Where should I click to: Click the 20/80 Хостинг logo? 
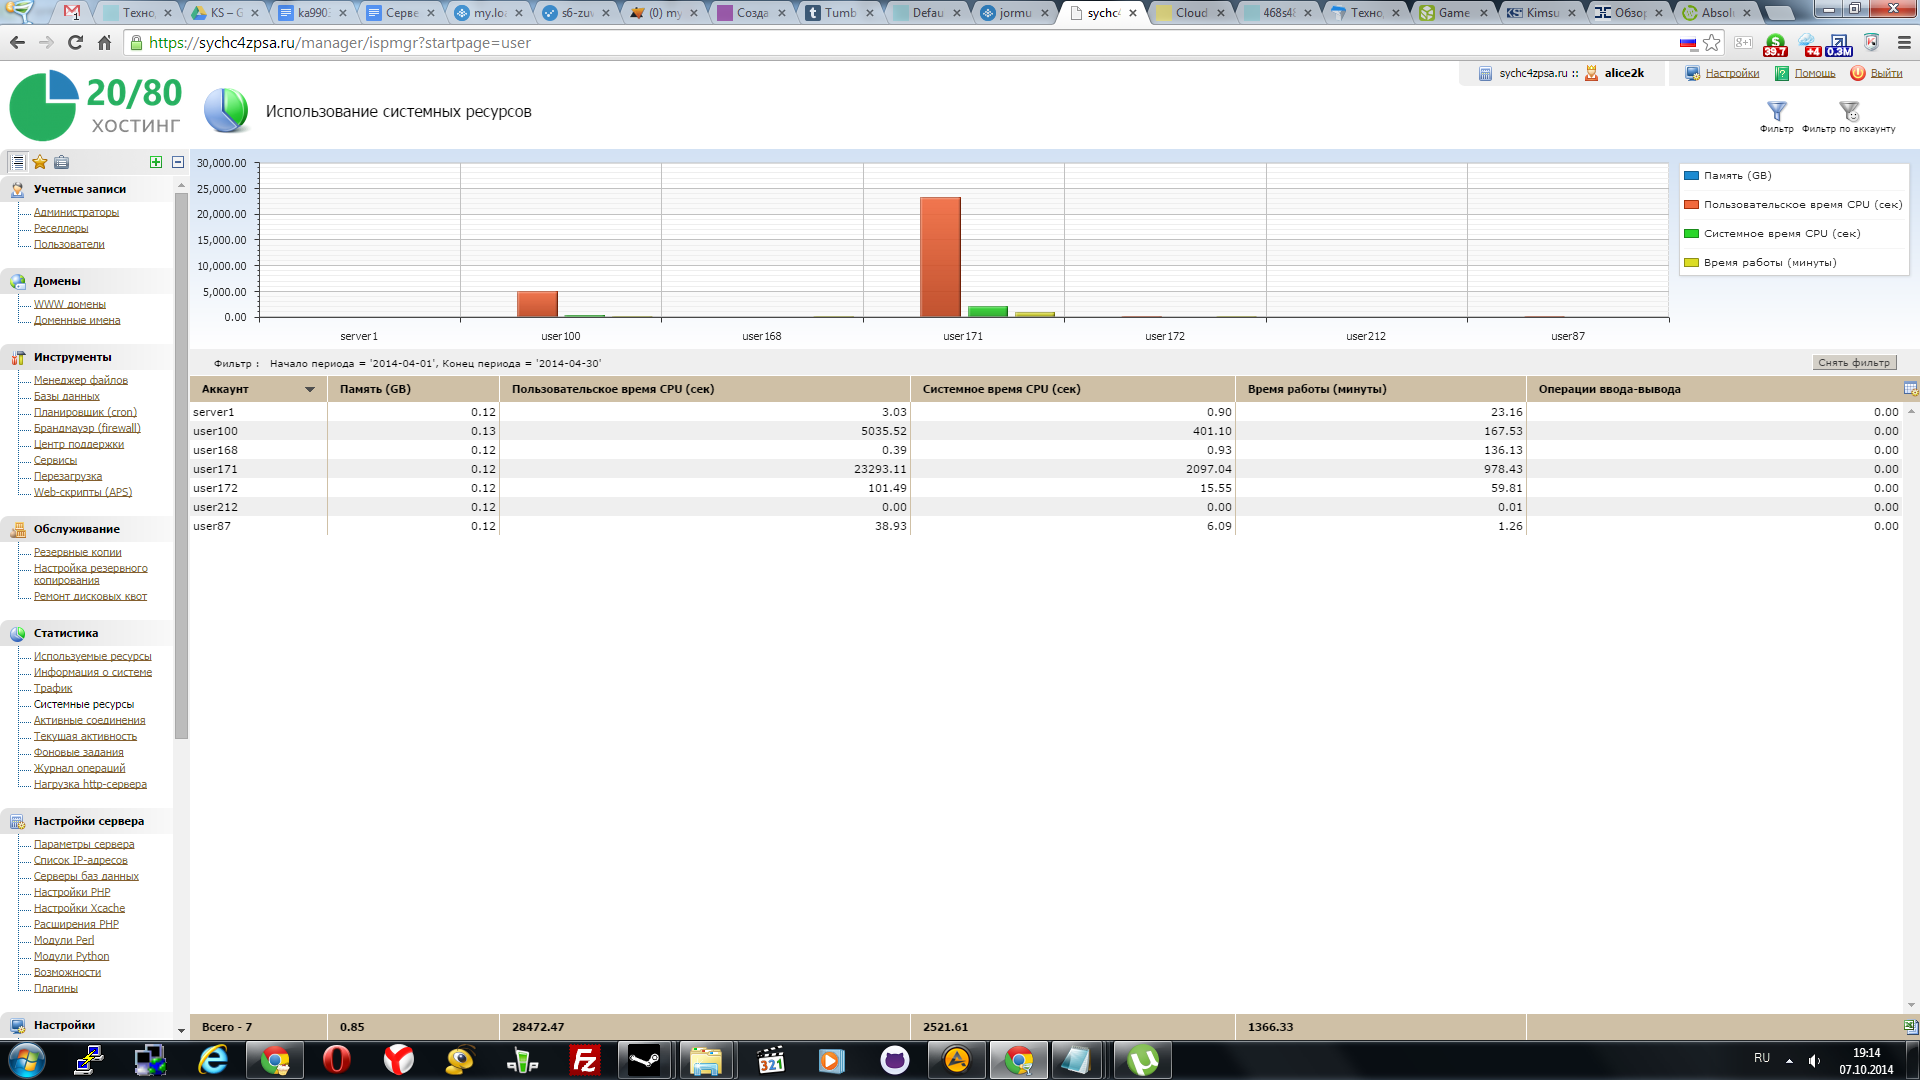click(x=96, y=106)
